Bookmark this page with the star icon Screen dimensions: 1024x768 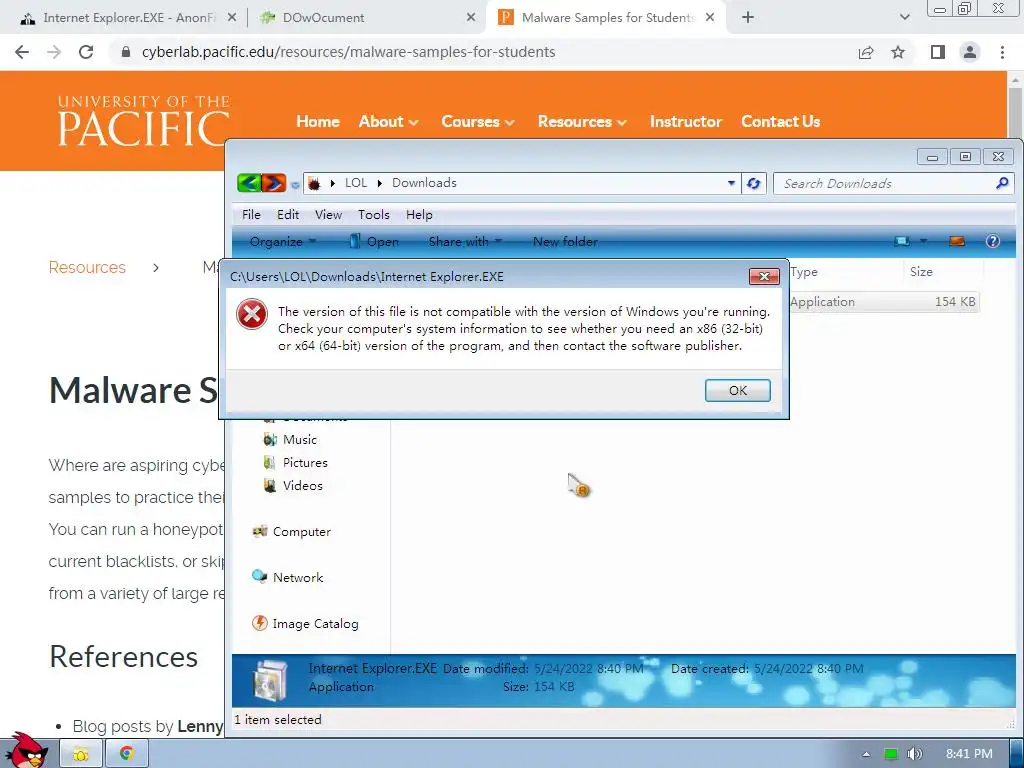click(x=898, y=52)
